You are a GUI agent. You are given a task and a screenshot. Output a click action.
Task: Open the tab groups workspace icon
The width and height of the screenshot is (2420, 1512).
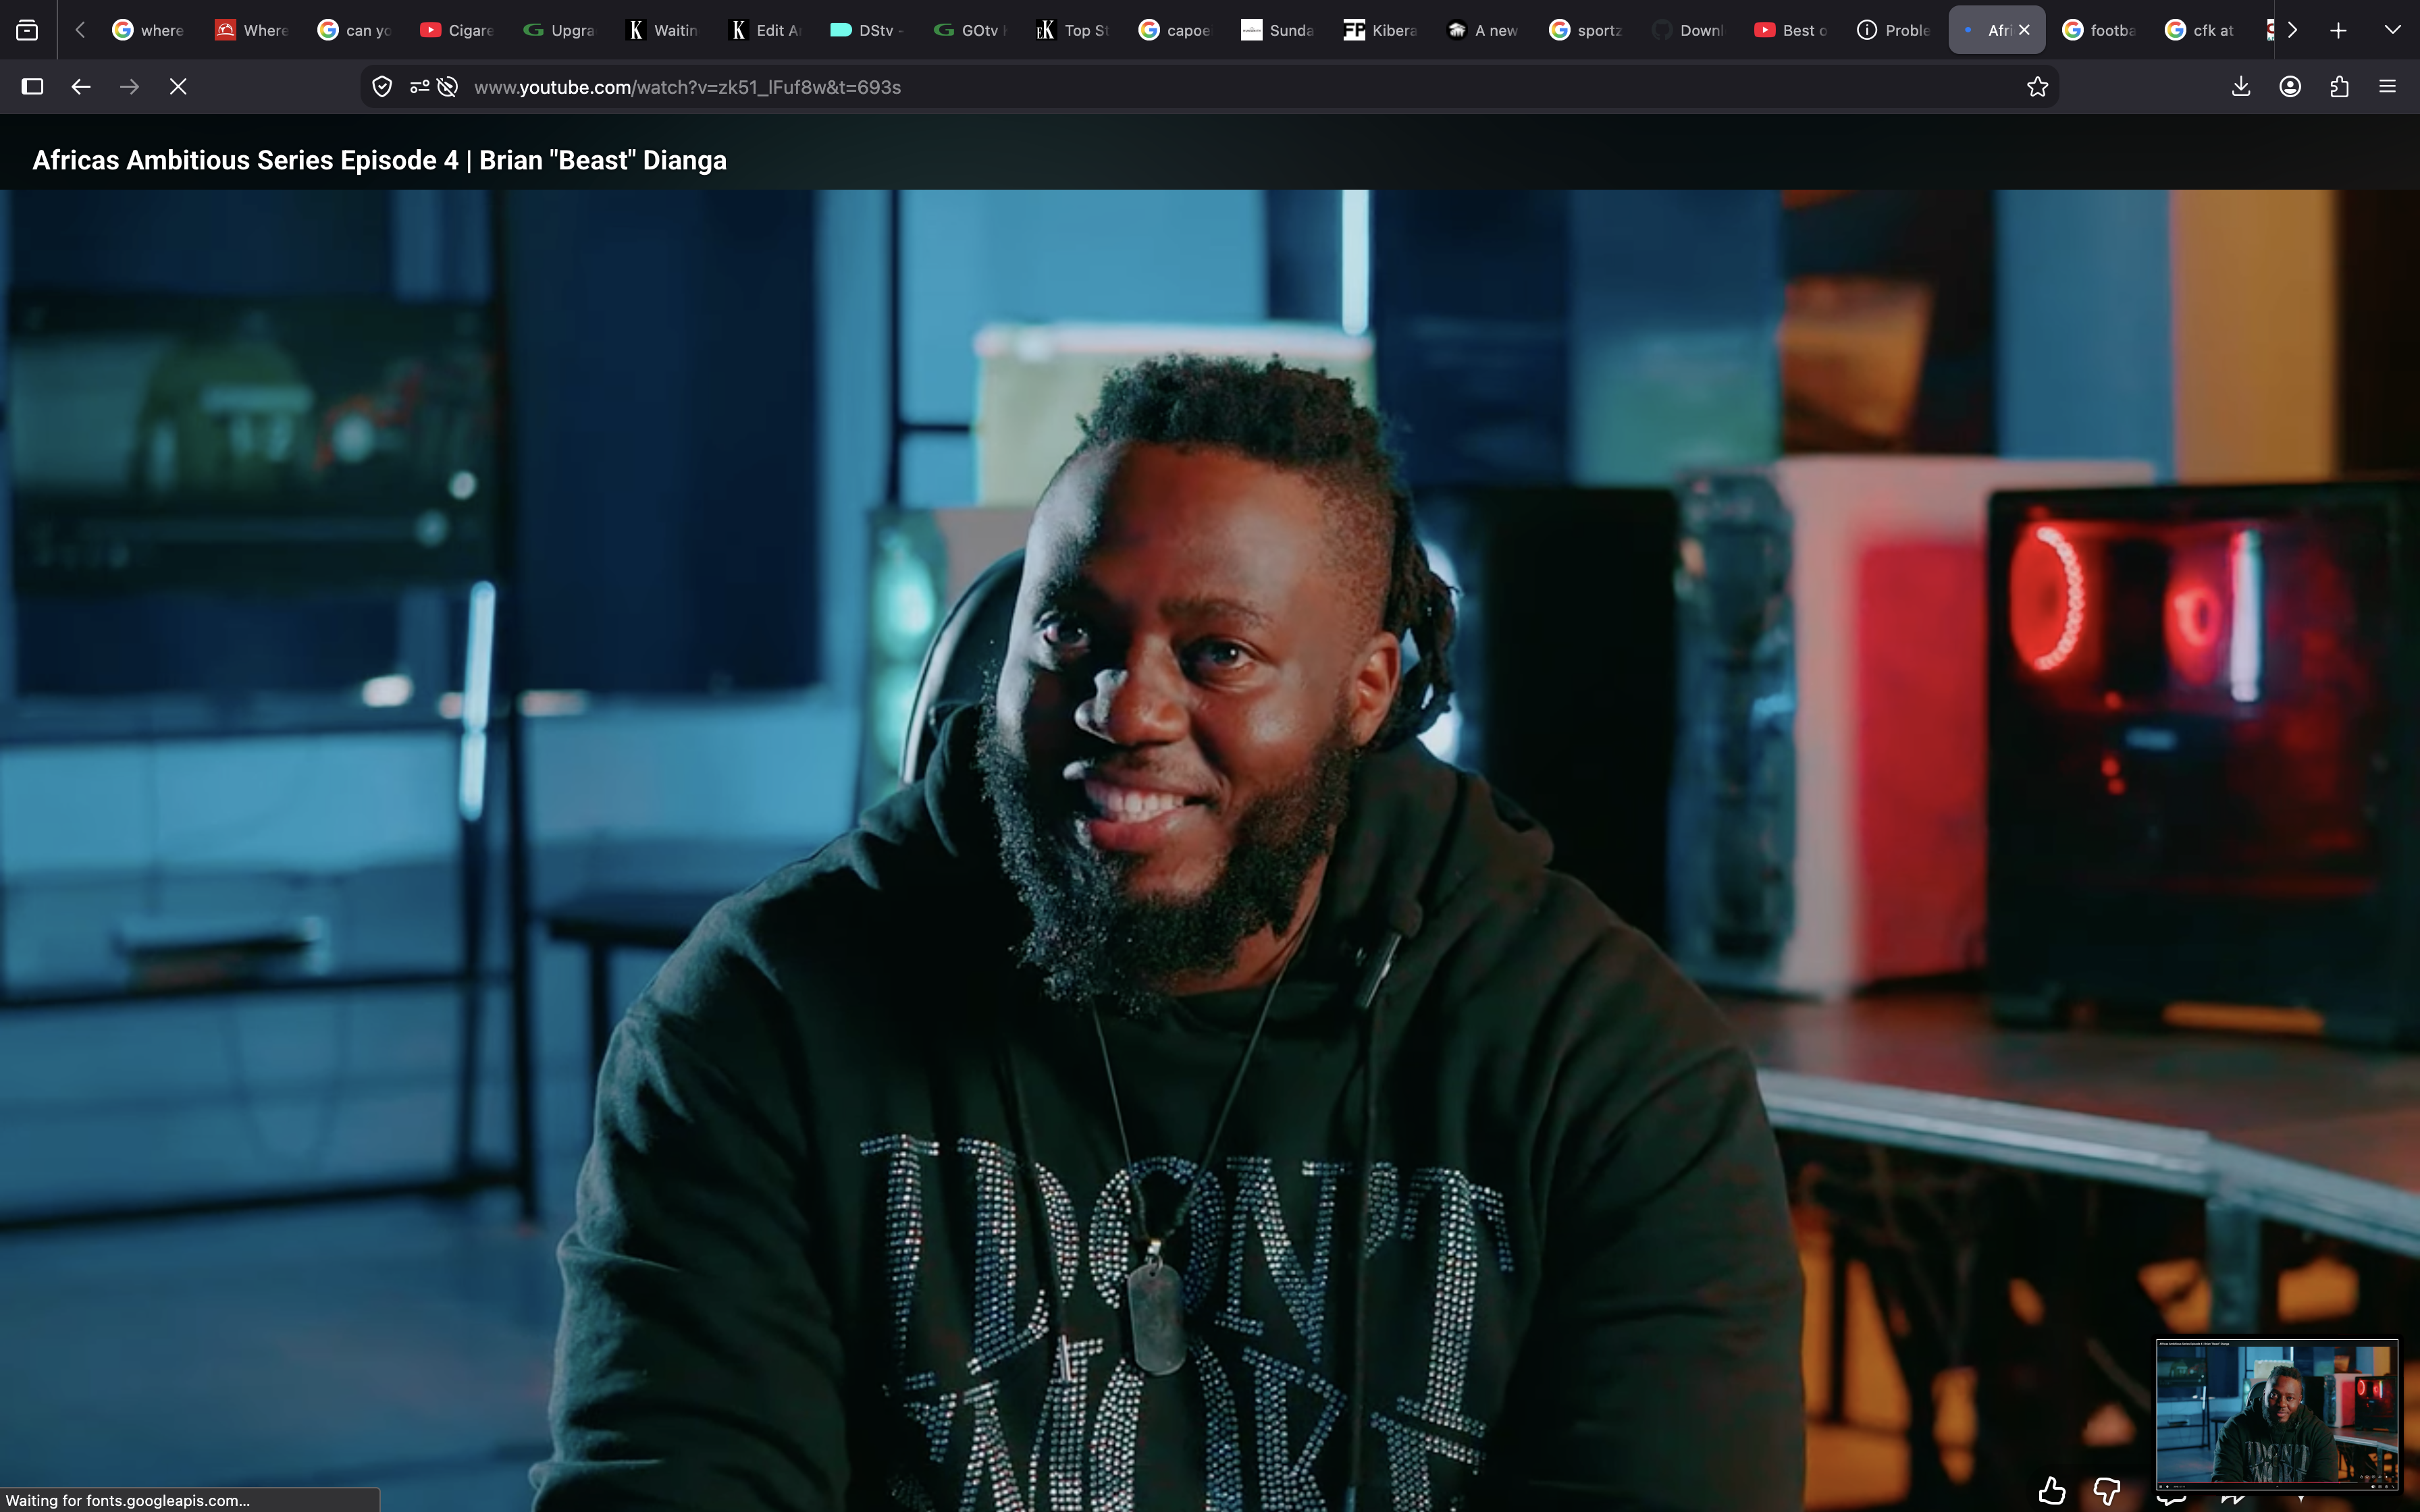click(x=27, y=30)
